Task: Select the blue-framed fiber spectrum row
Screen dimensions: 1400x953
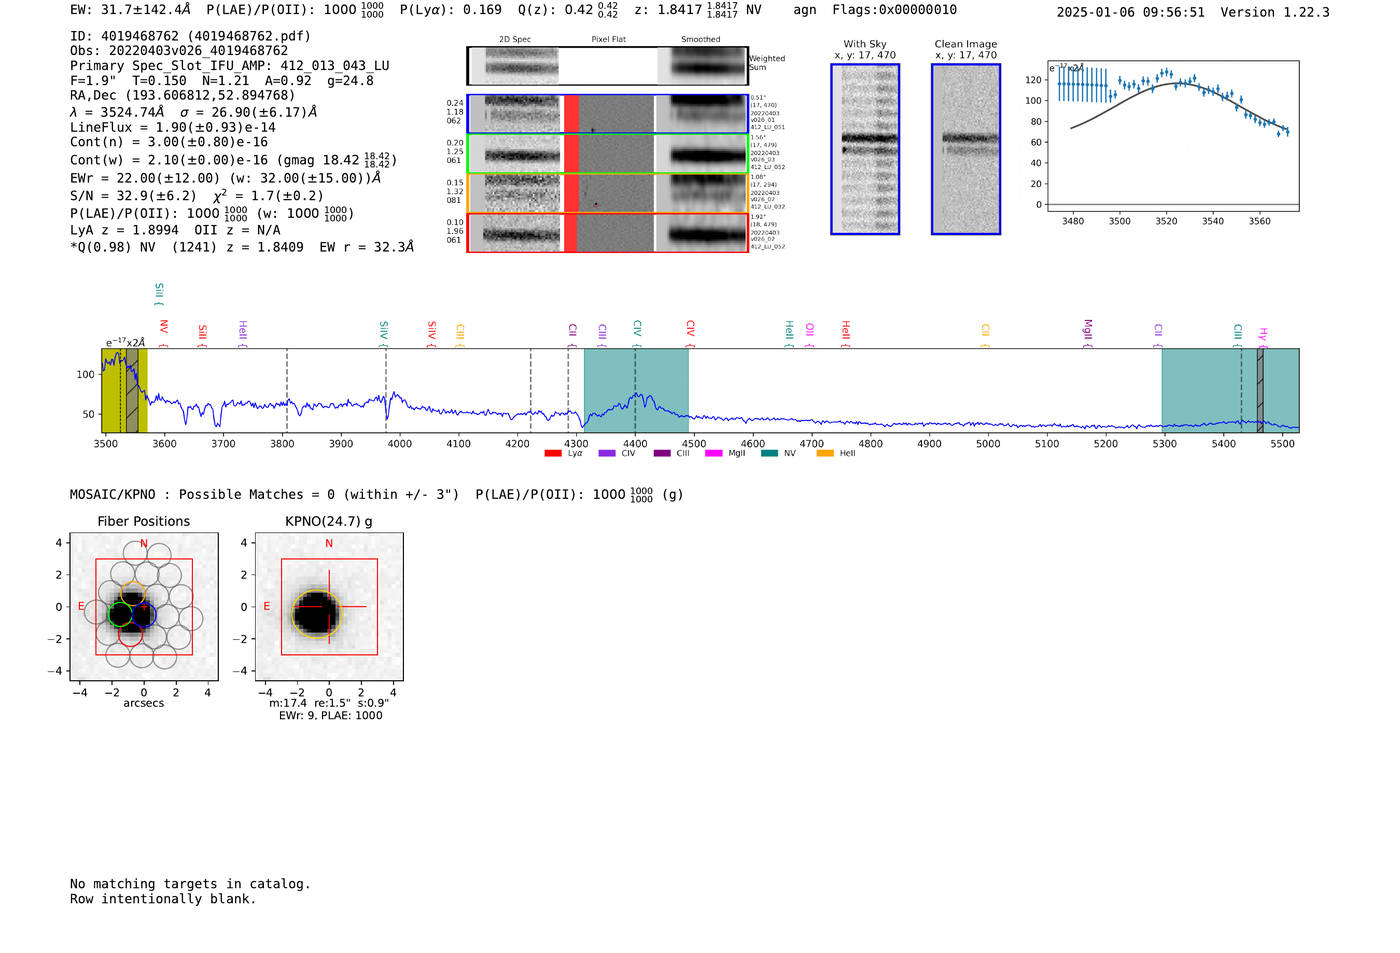Action: (607, 114)
